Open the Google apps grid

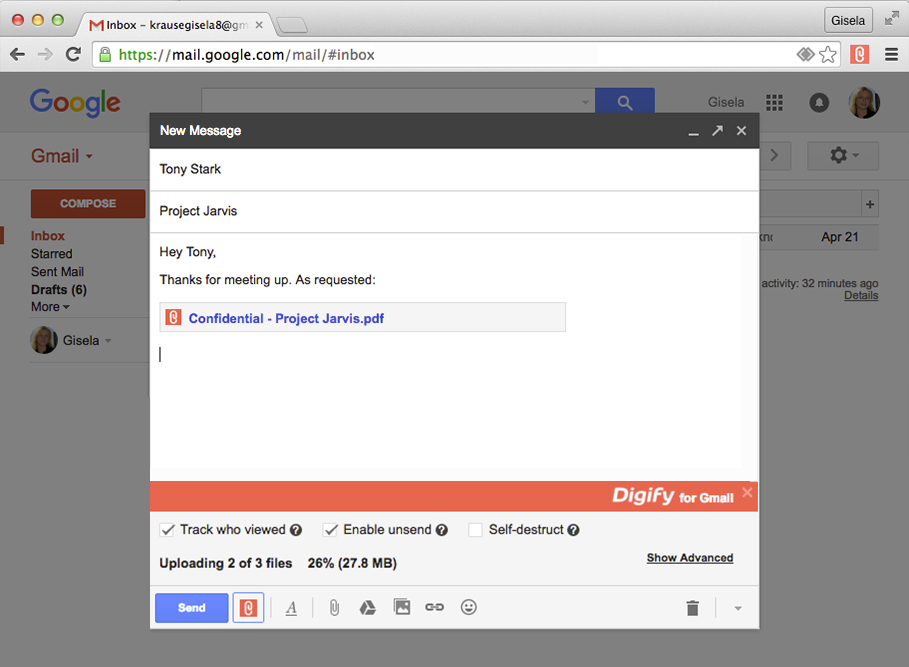(x=774, y=103)
